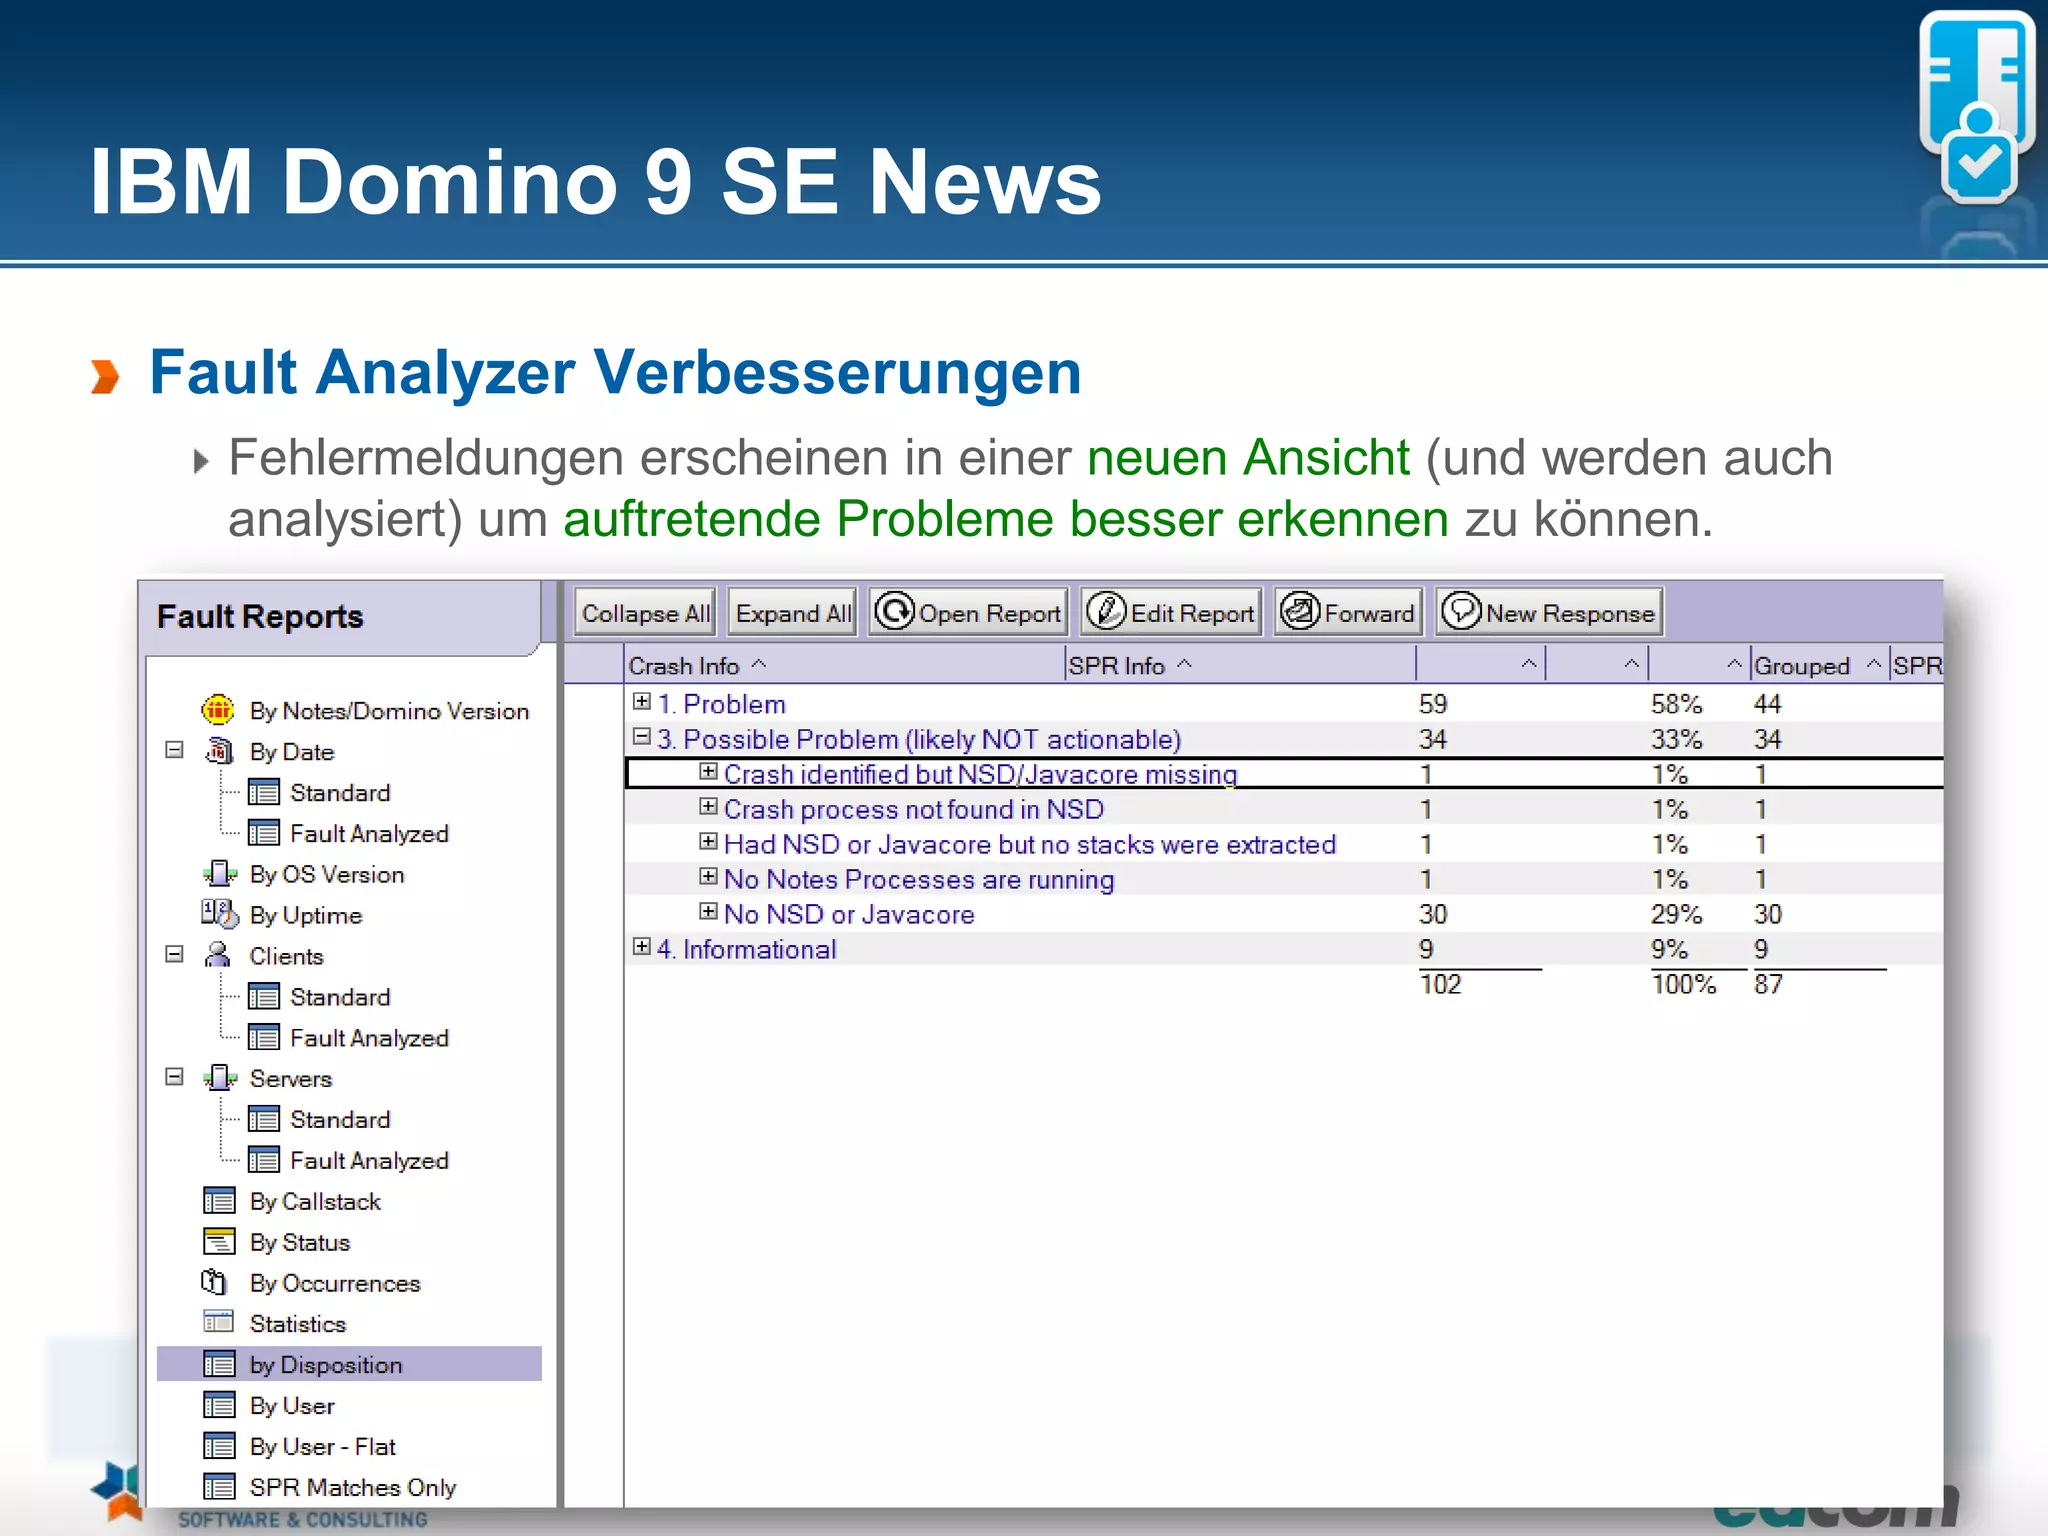Click the Statistics view icon
This screenshot has width=2048, height=1536.
click(x=218, y=1322)
